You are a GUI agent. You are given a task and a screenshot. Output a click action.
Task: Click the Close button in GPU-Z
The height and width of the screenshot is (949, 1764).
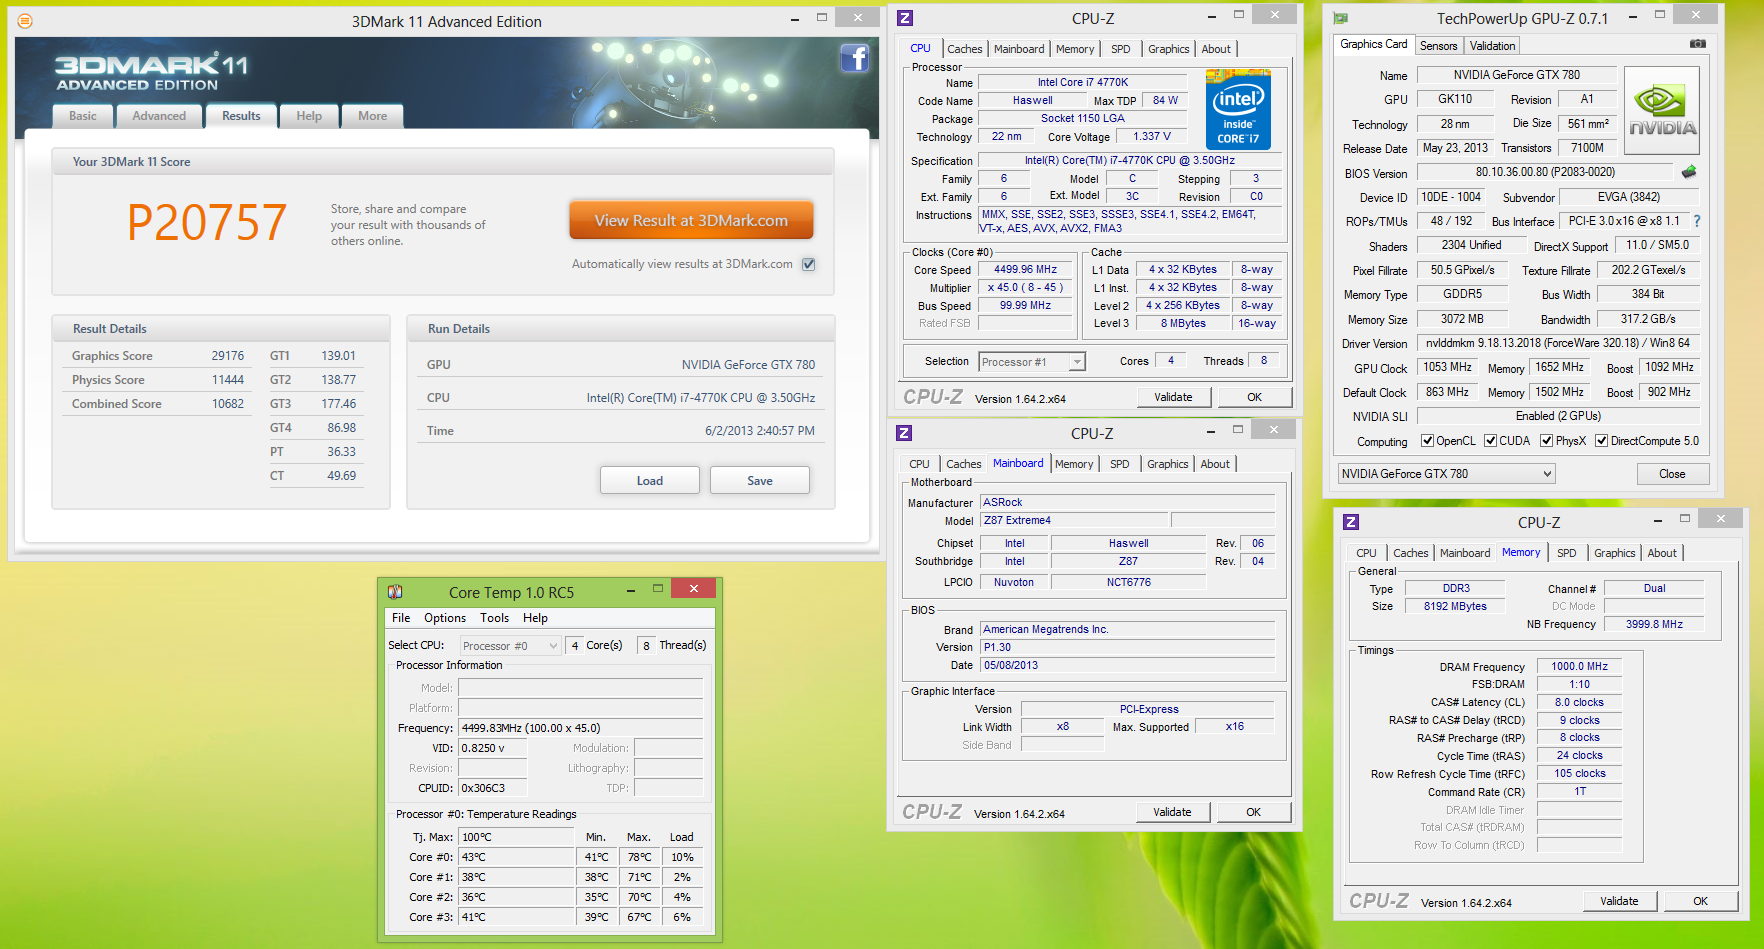click(x=1672, y=474)
